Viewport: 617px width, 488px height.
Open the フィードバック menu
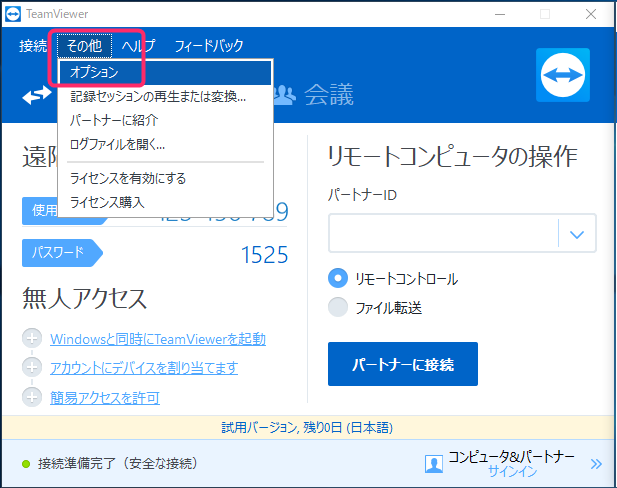[209, 46]
